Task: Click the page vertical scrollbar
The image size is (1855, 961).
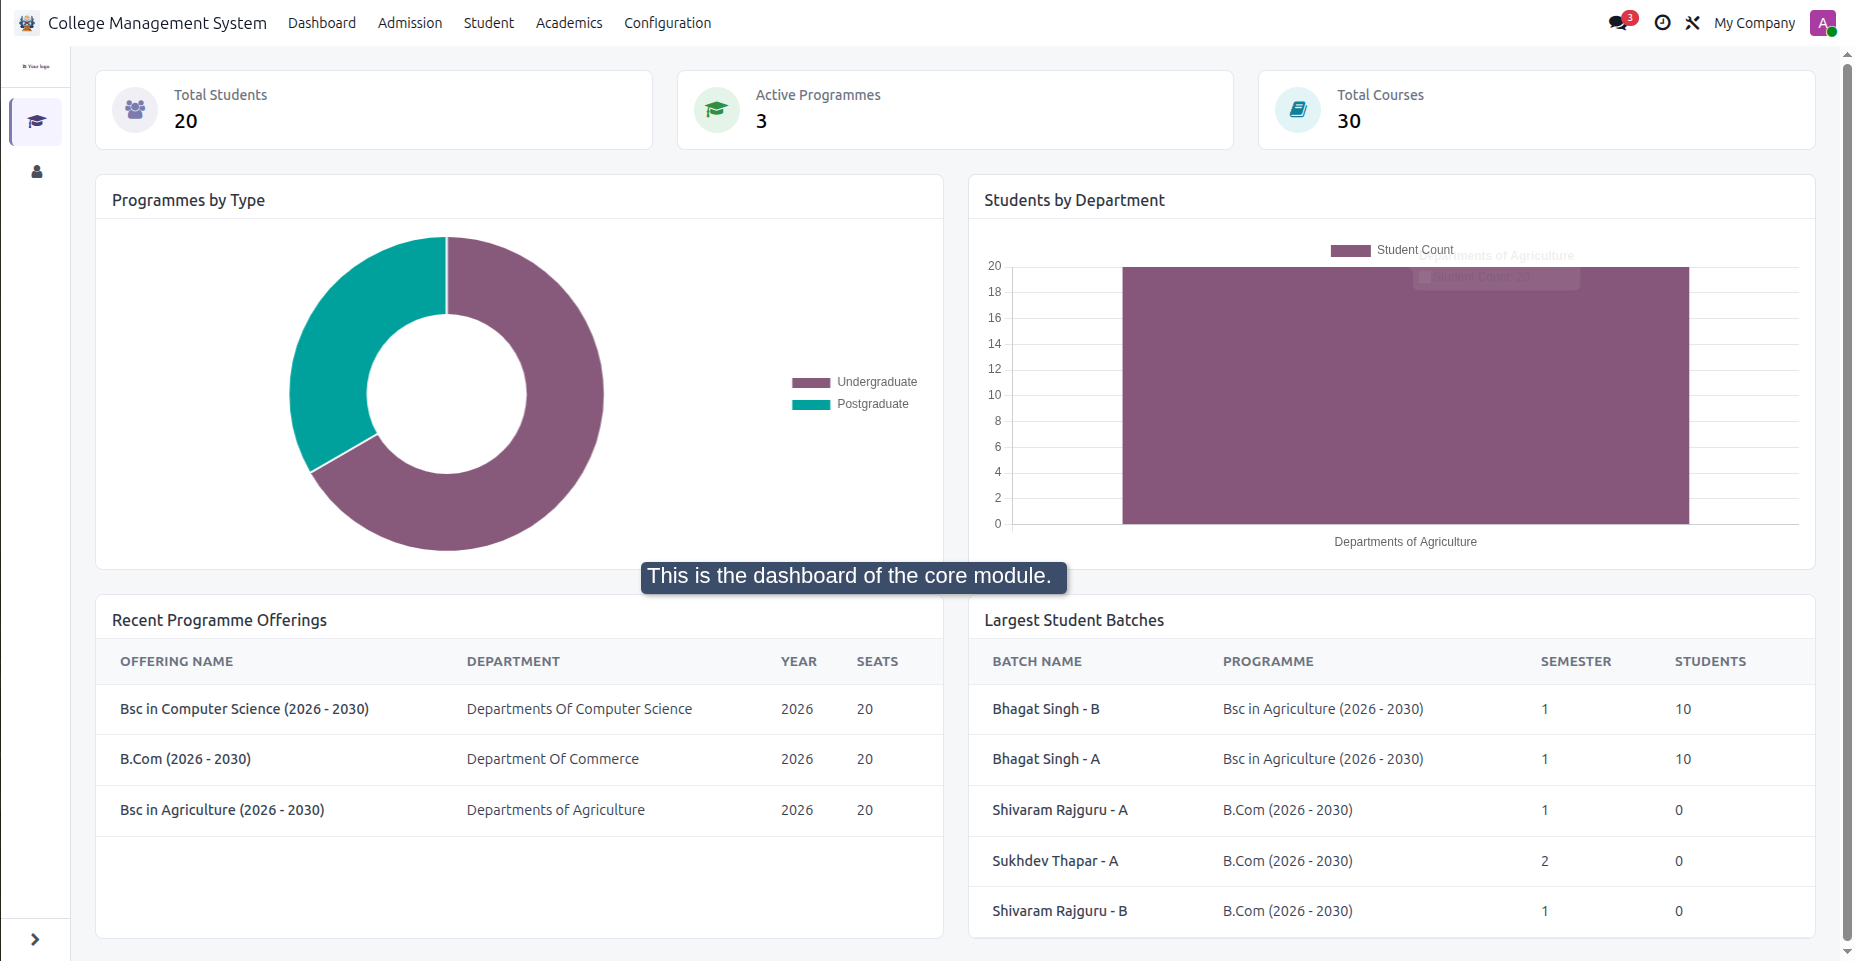Action: tap(1847, 500)
